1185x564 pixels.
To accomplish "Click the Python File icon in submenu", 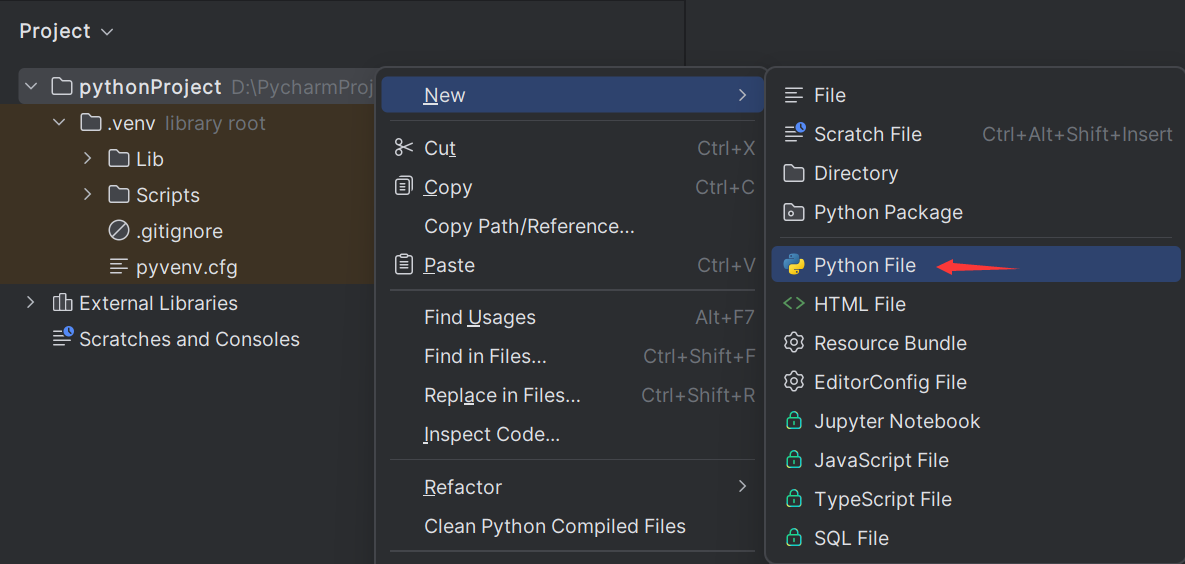I will 794,265.
